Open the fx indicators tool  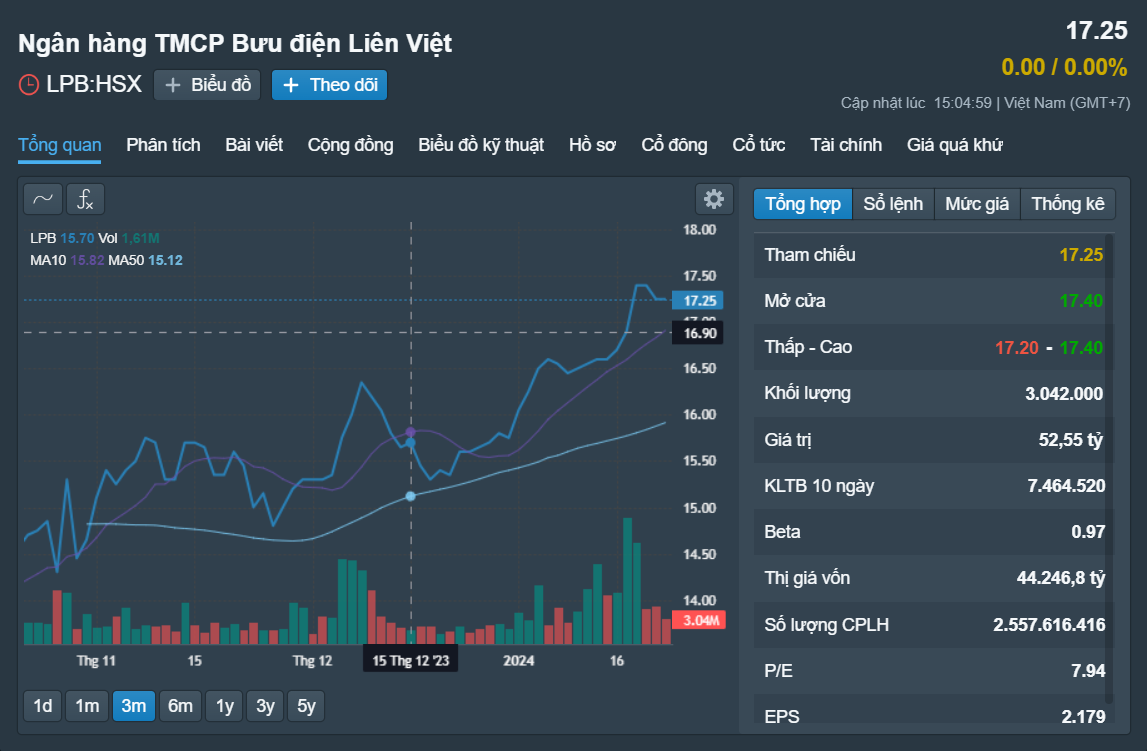86,199
